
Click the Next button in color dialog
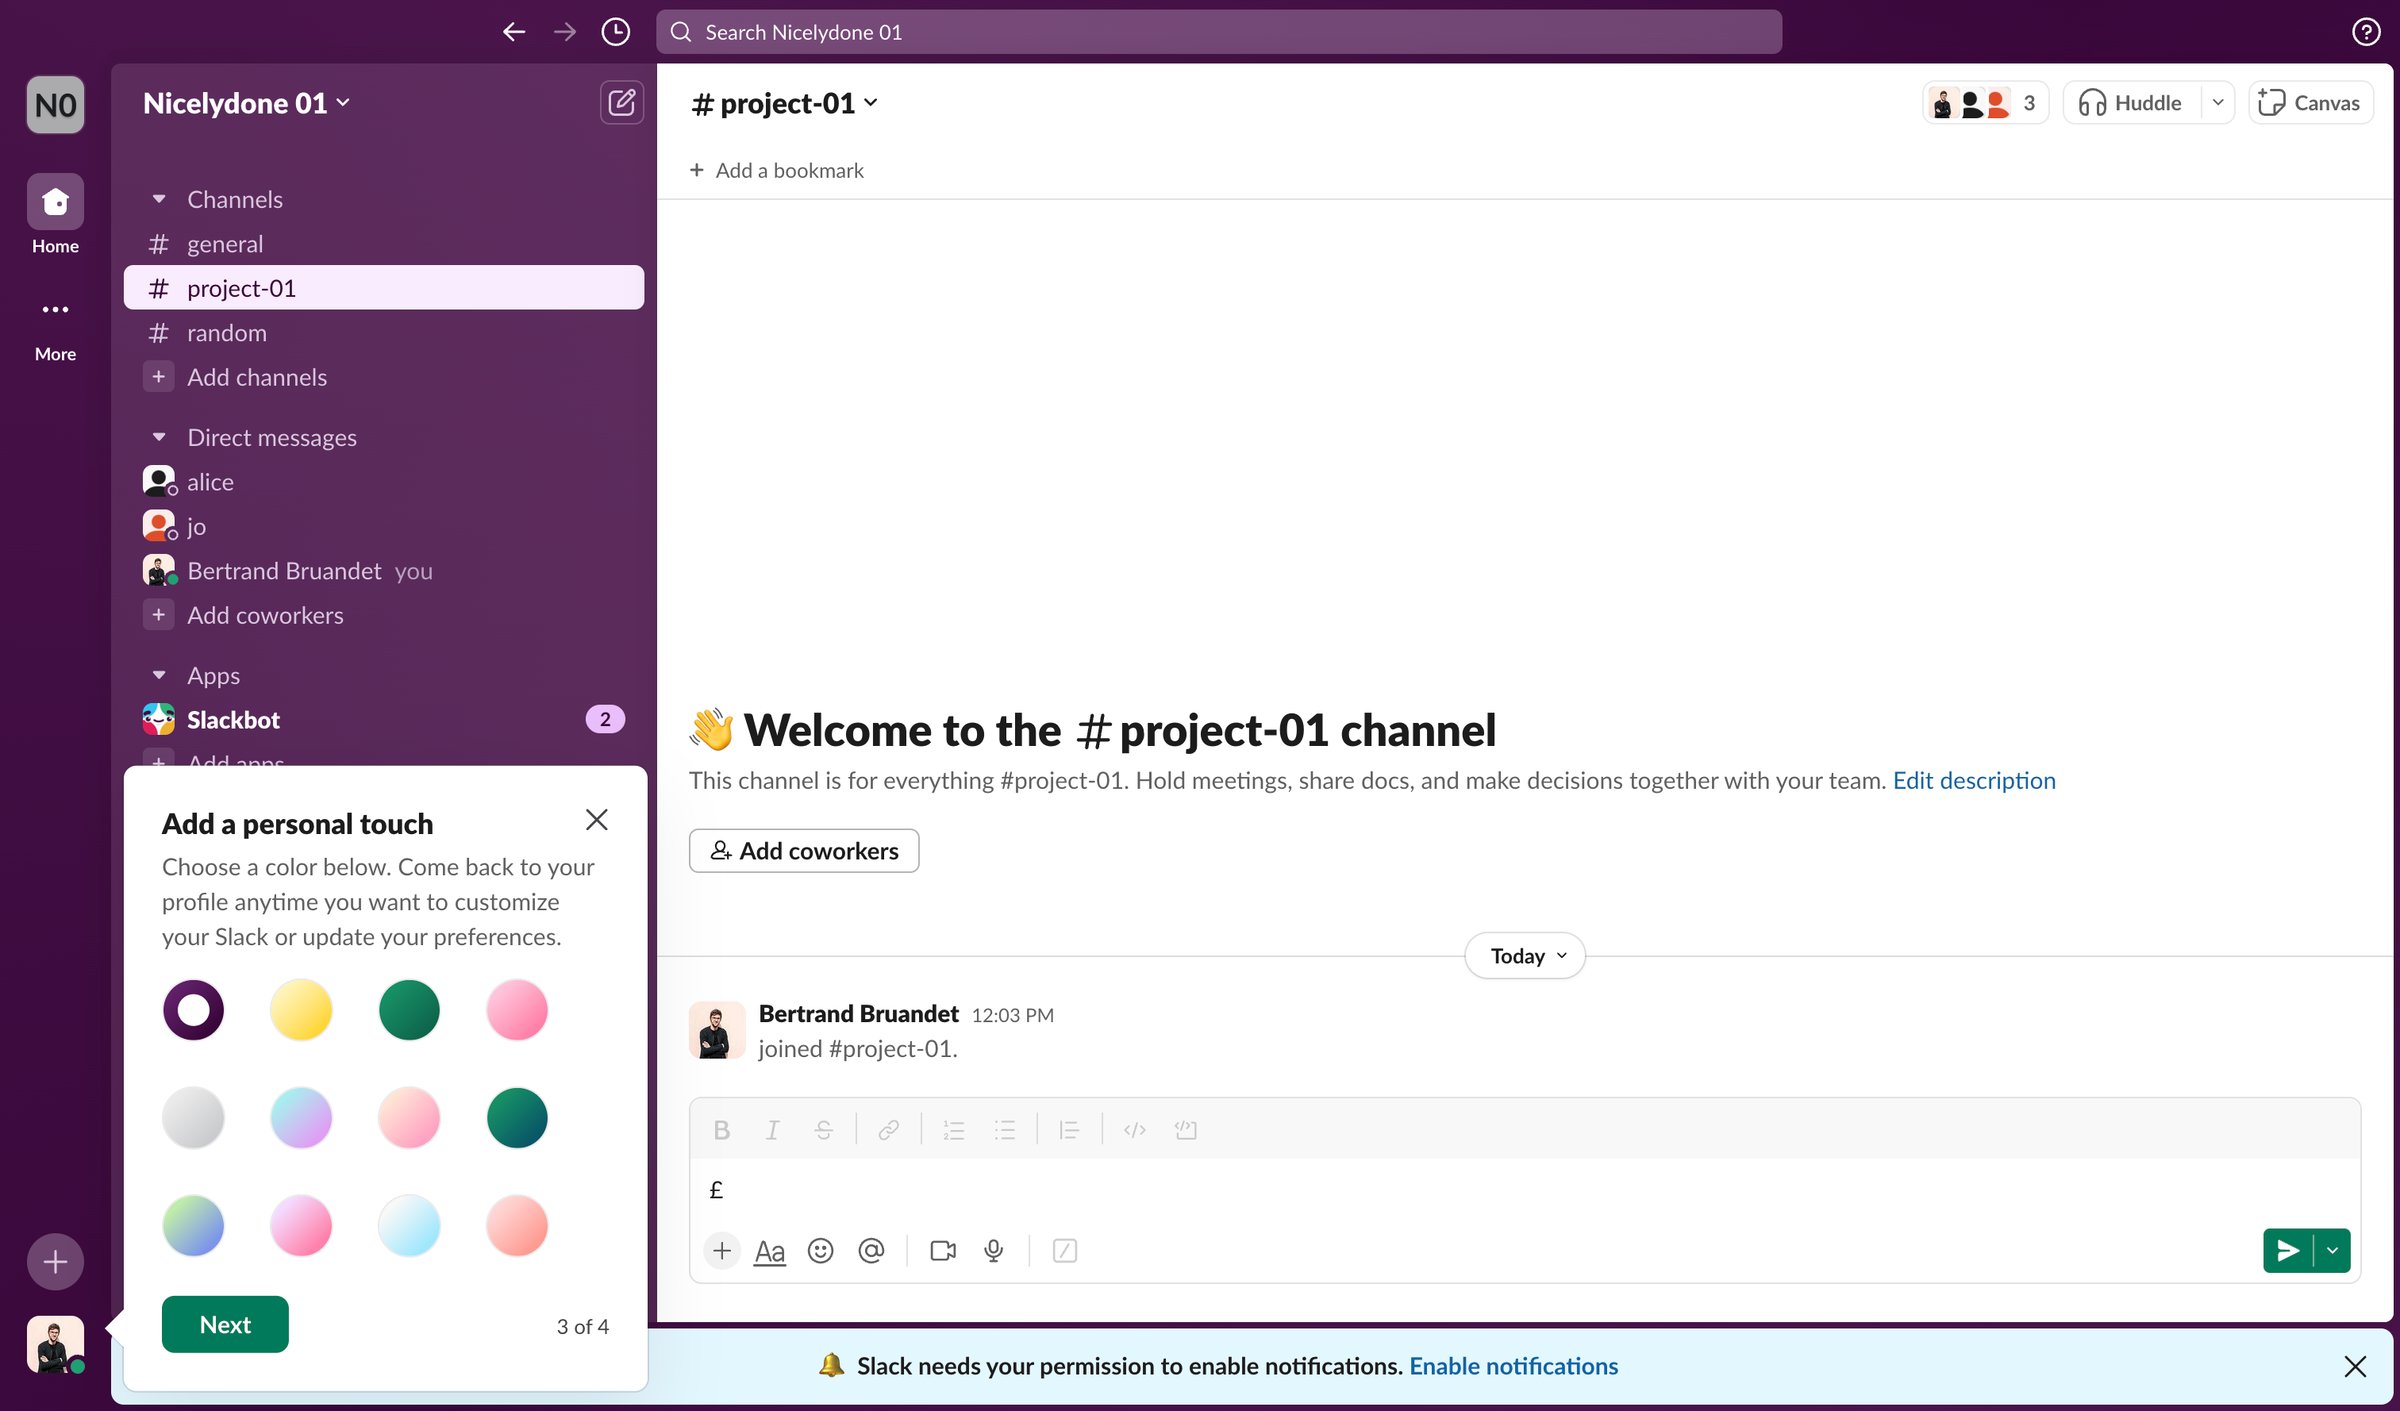pyautogui.click(x=225, y=1325)
